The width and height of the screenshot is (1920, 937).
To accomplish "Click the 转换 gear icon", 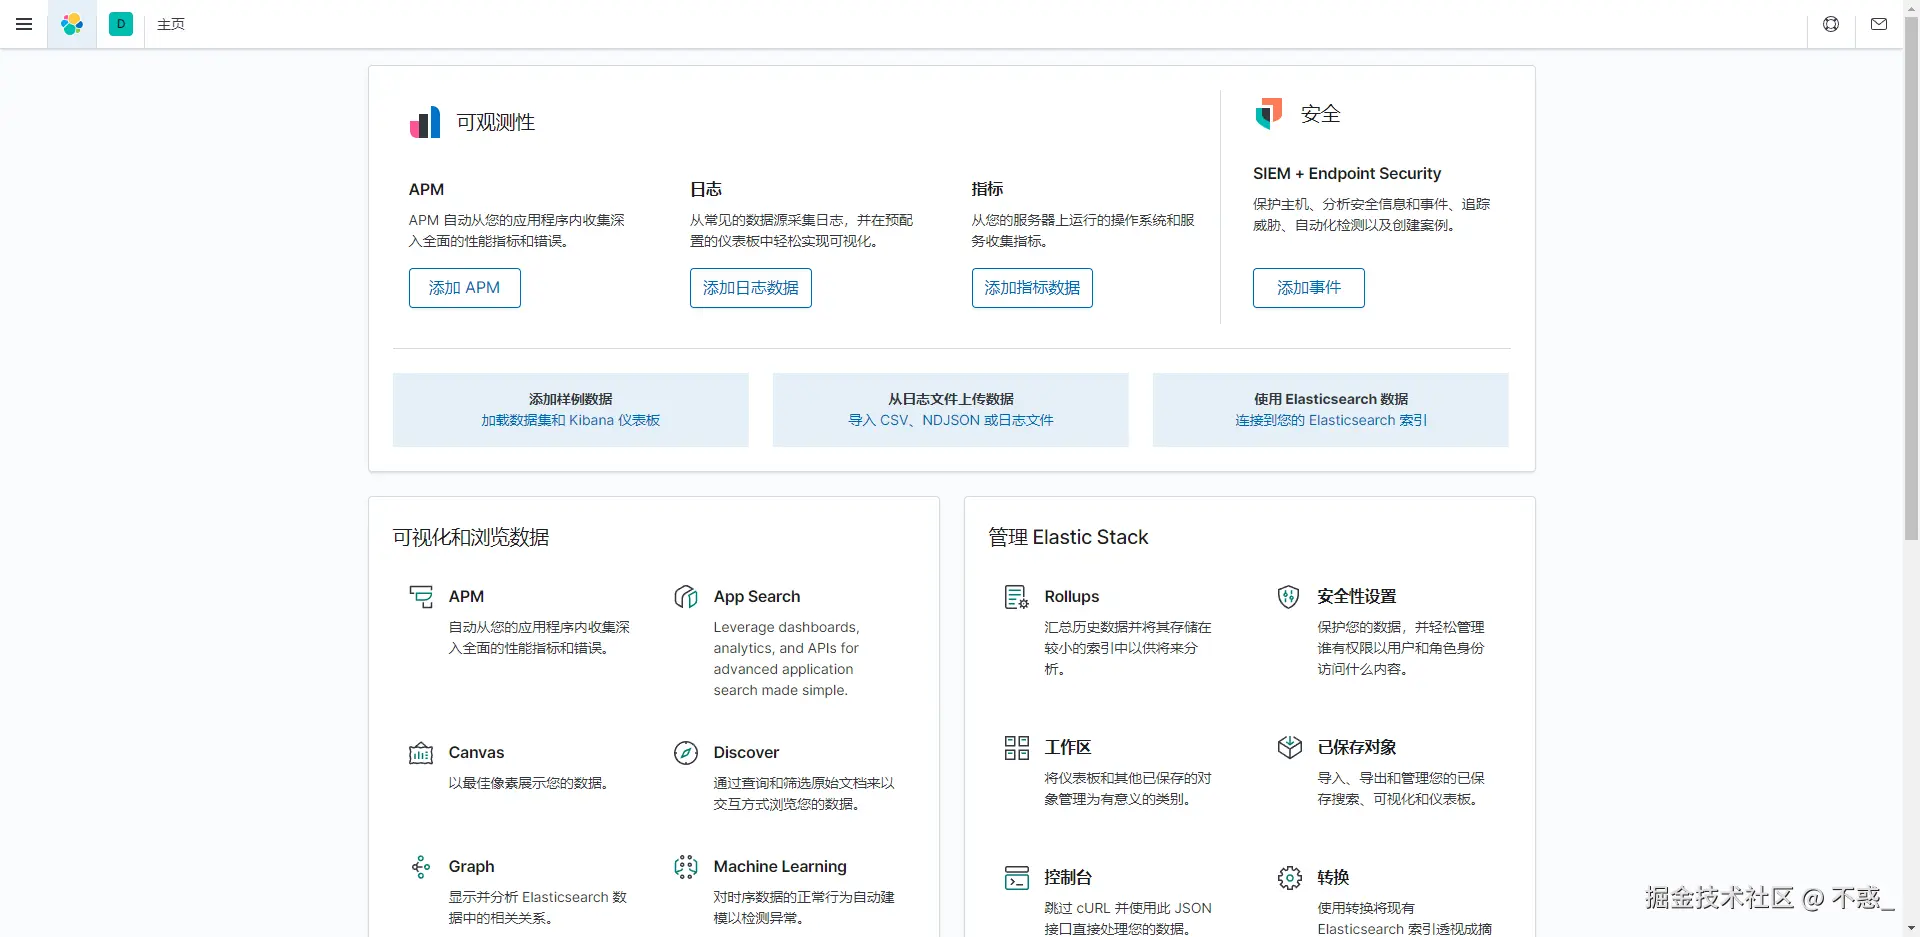I will pos(1289,878).
